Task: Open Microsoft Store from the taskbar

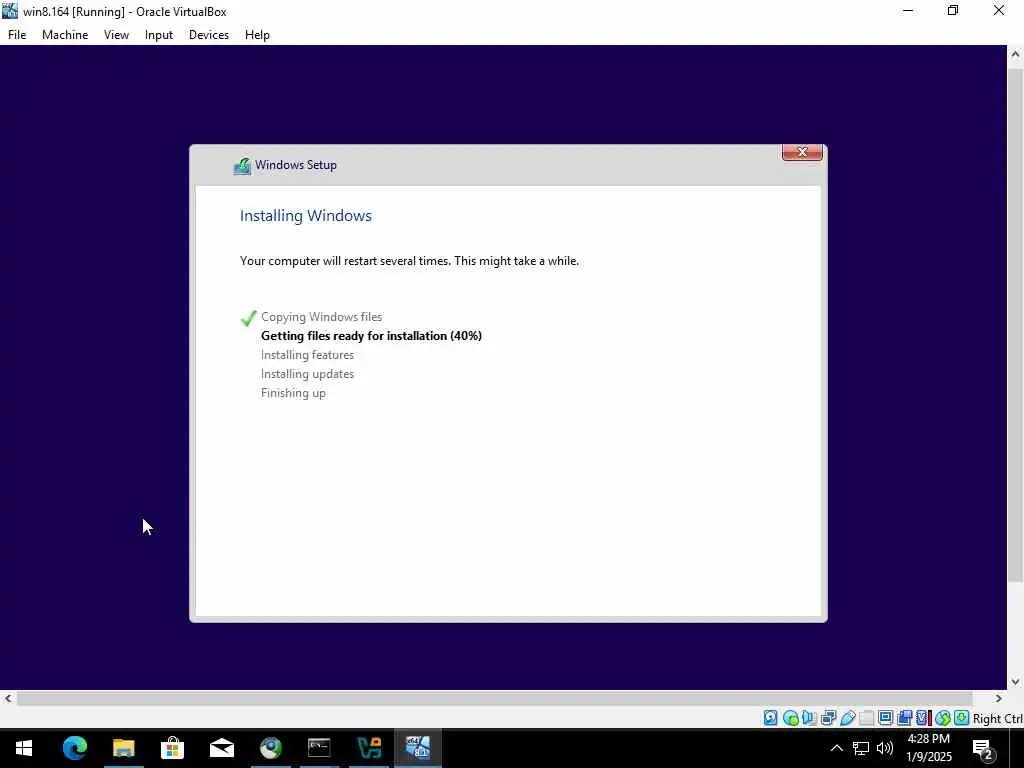Action: (172, 748)
